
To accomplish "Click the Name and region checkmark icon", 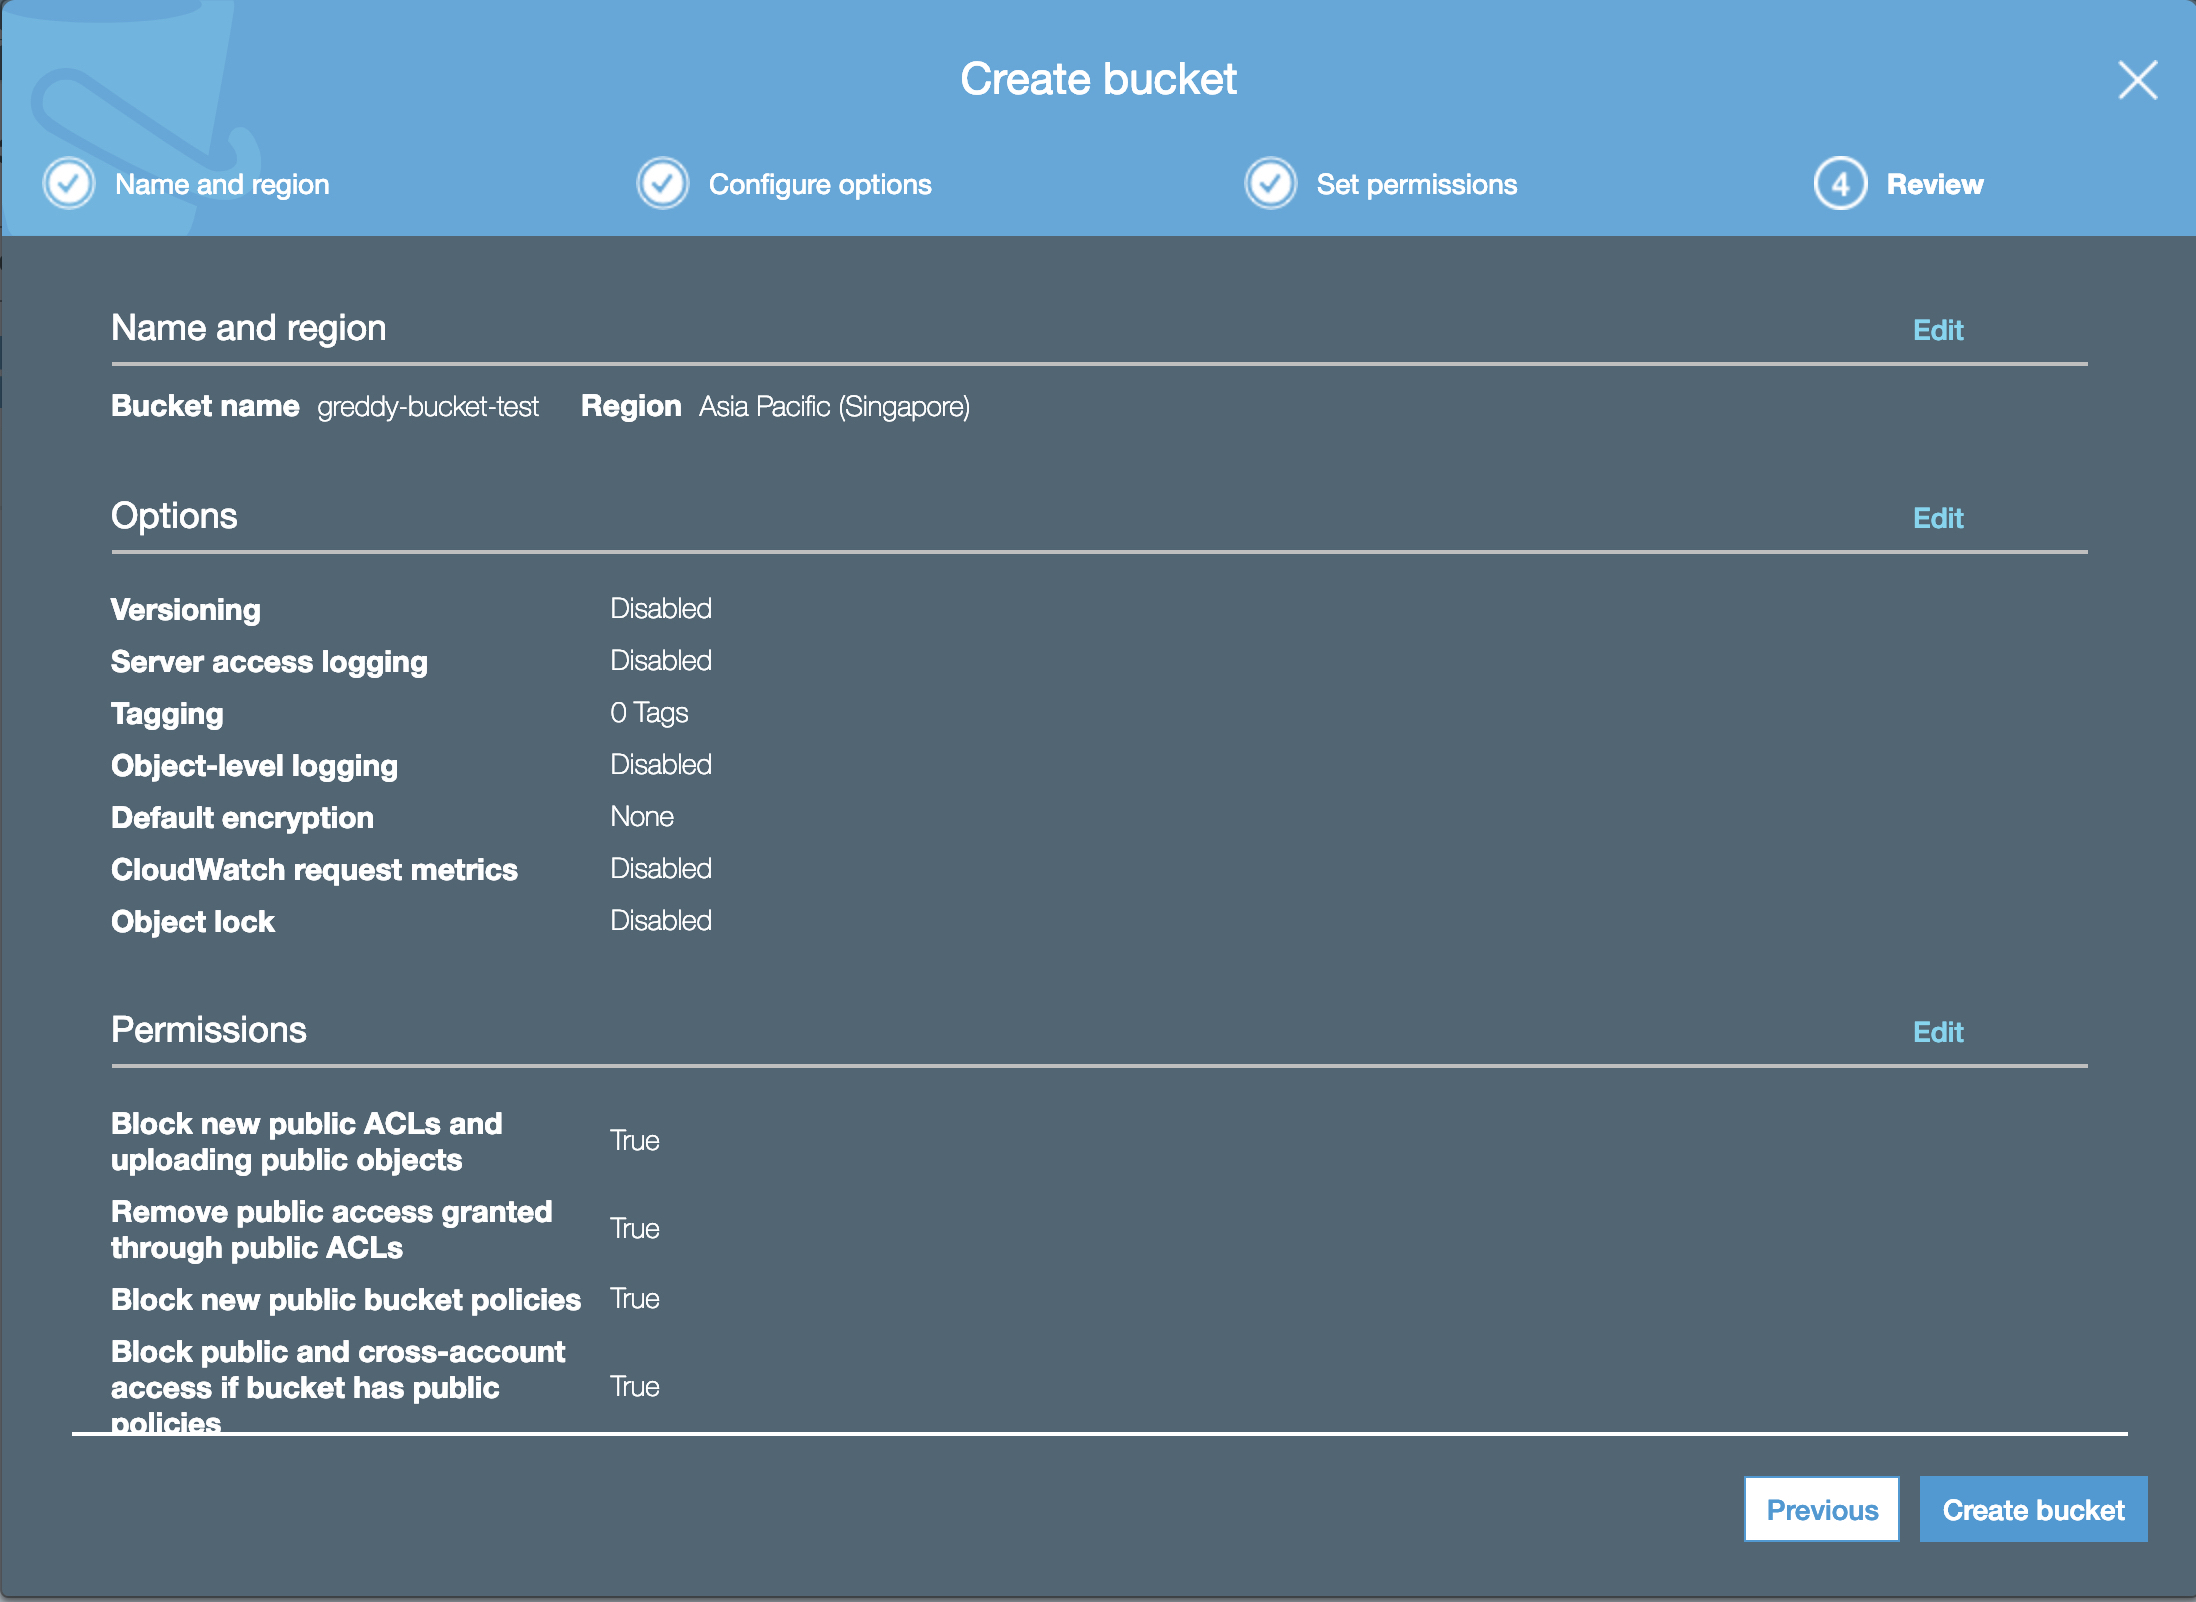I will [x=69, y=184].
